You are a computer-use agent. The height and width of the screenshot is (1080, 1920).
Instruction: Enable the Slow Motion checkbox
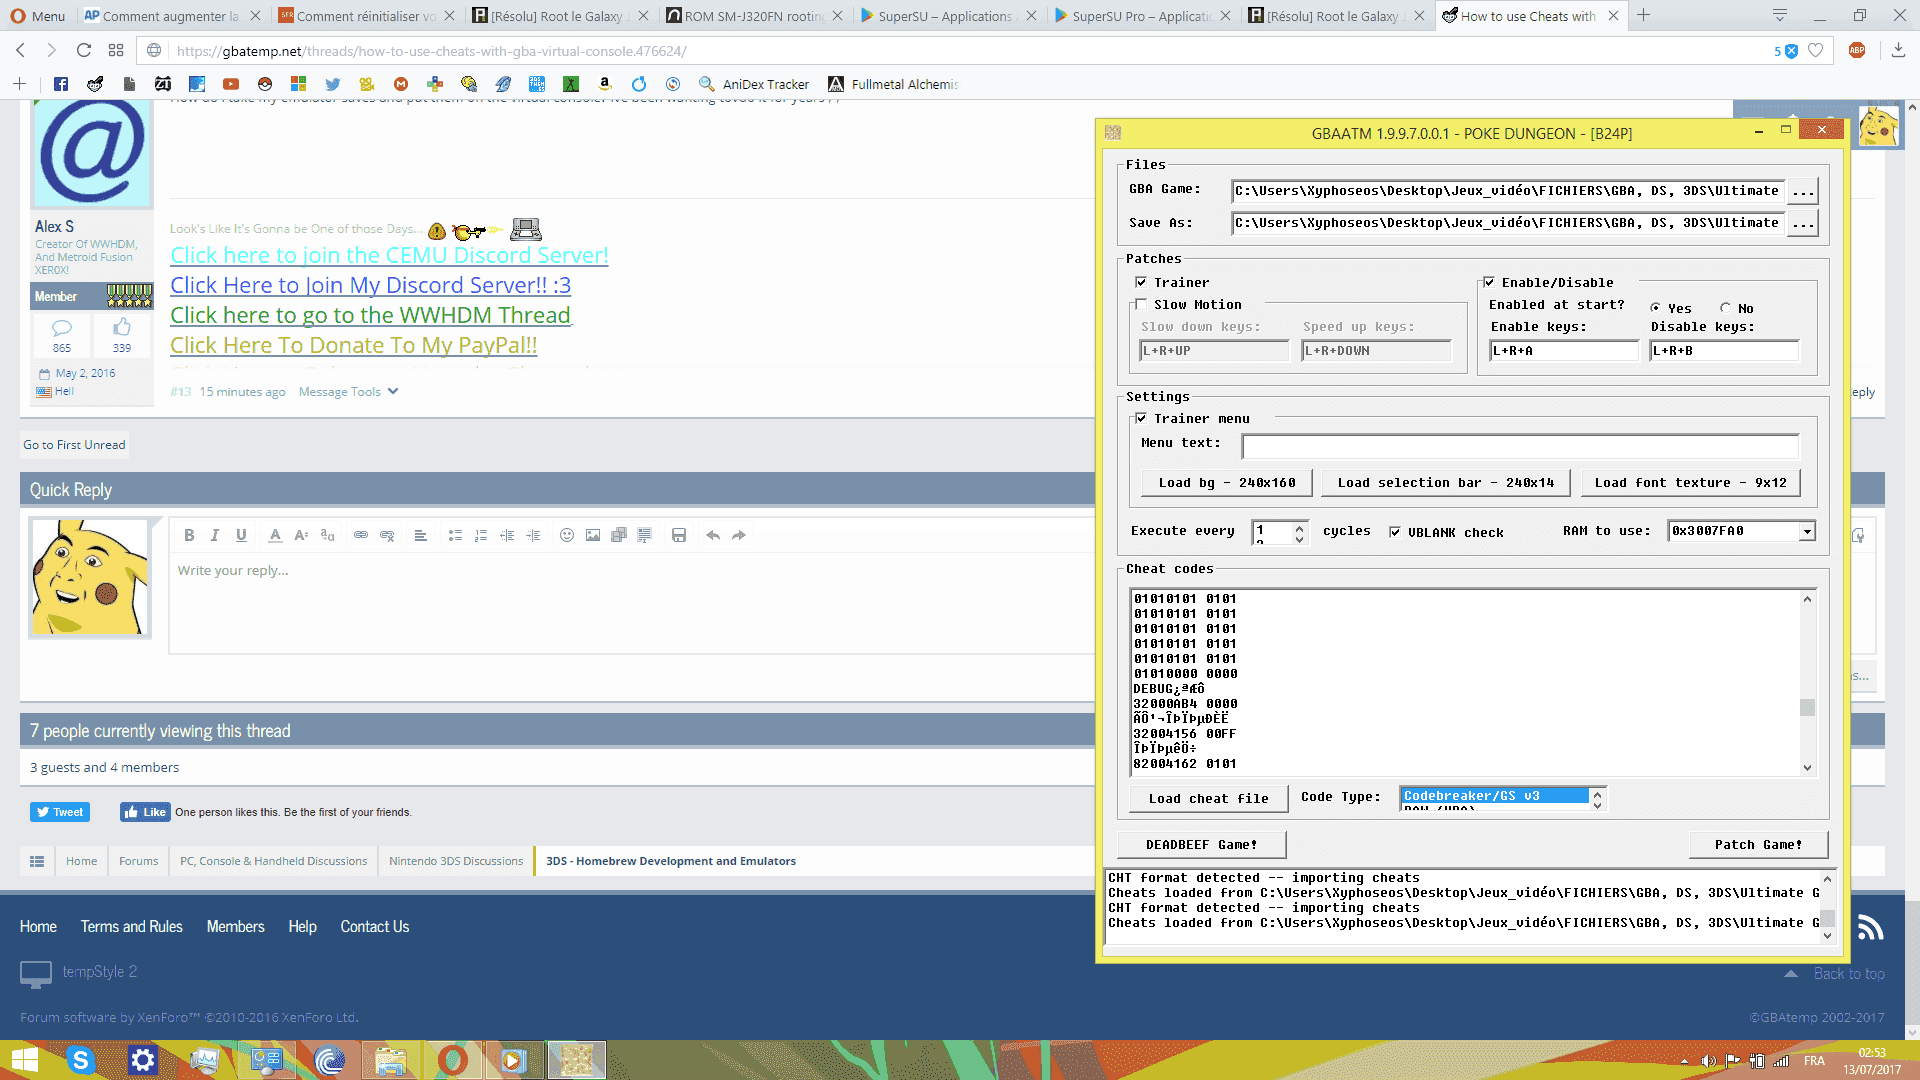coord(1141,305)
